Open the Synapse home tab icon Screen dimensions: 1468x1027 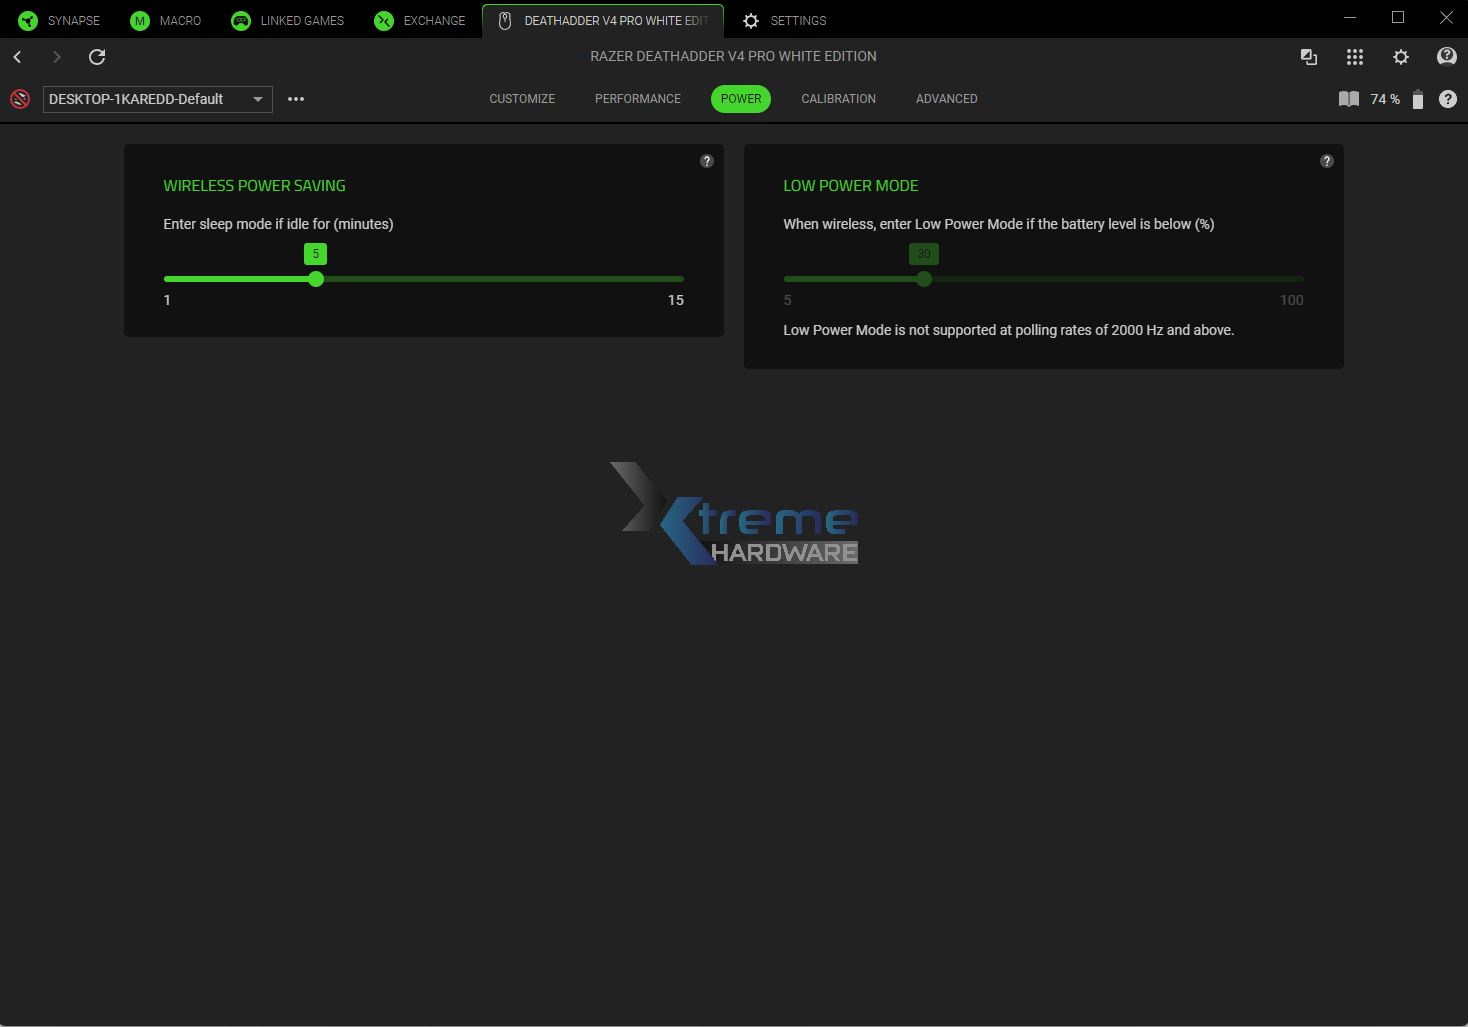[x=27, y=20]
